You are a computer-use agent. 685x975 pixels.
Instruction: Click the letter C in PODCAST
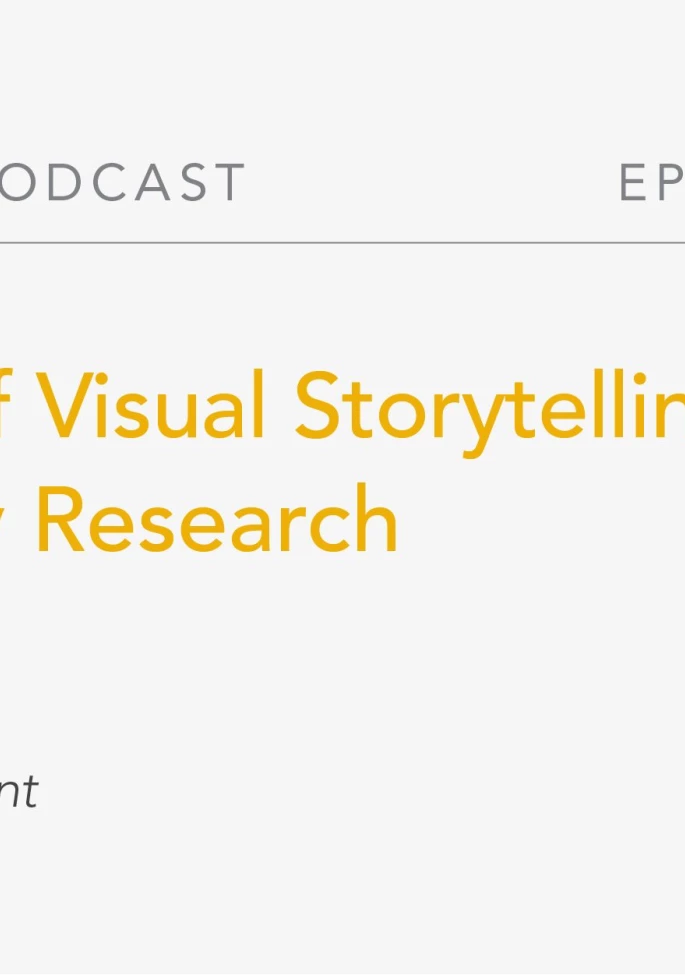109,183
